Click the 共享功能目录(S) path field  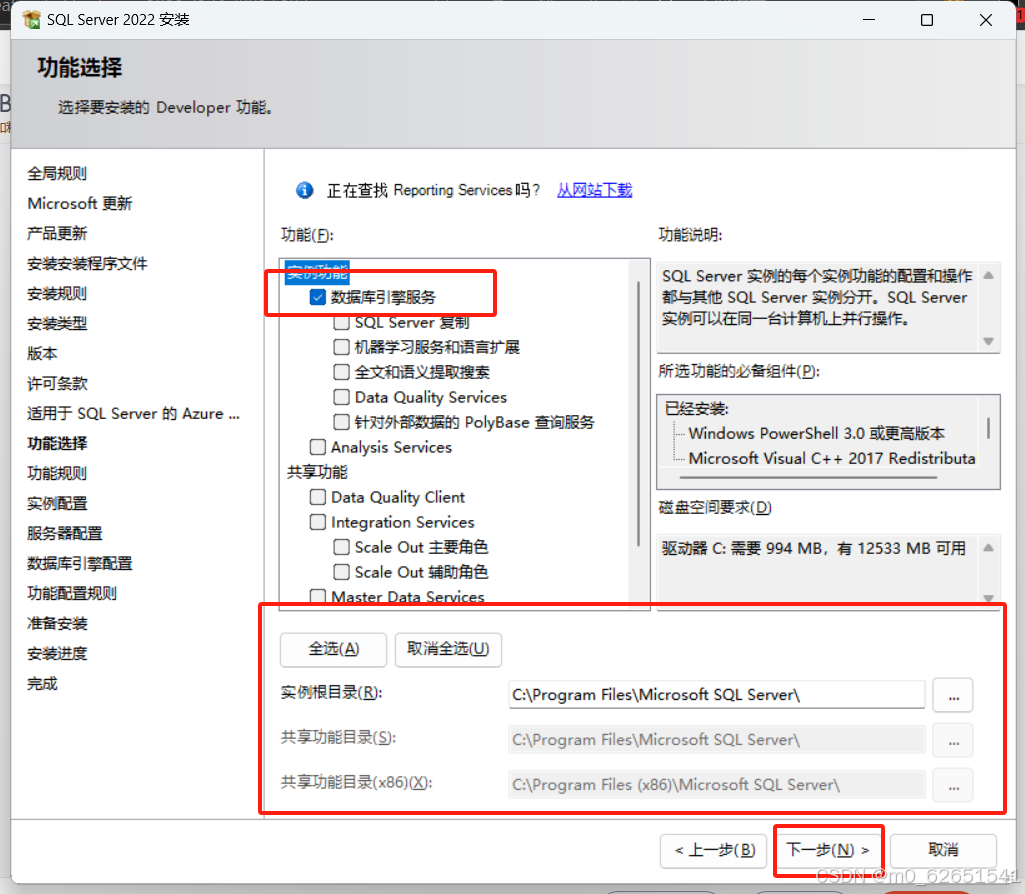coord(716,740)
